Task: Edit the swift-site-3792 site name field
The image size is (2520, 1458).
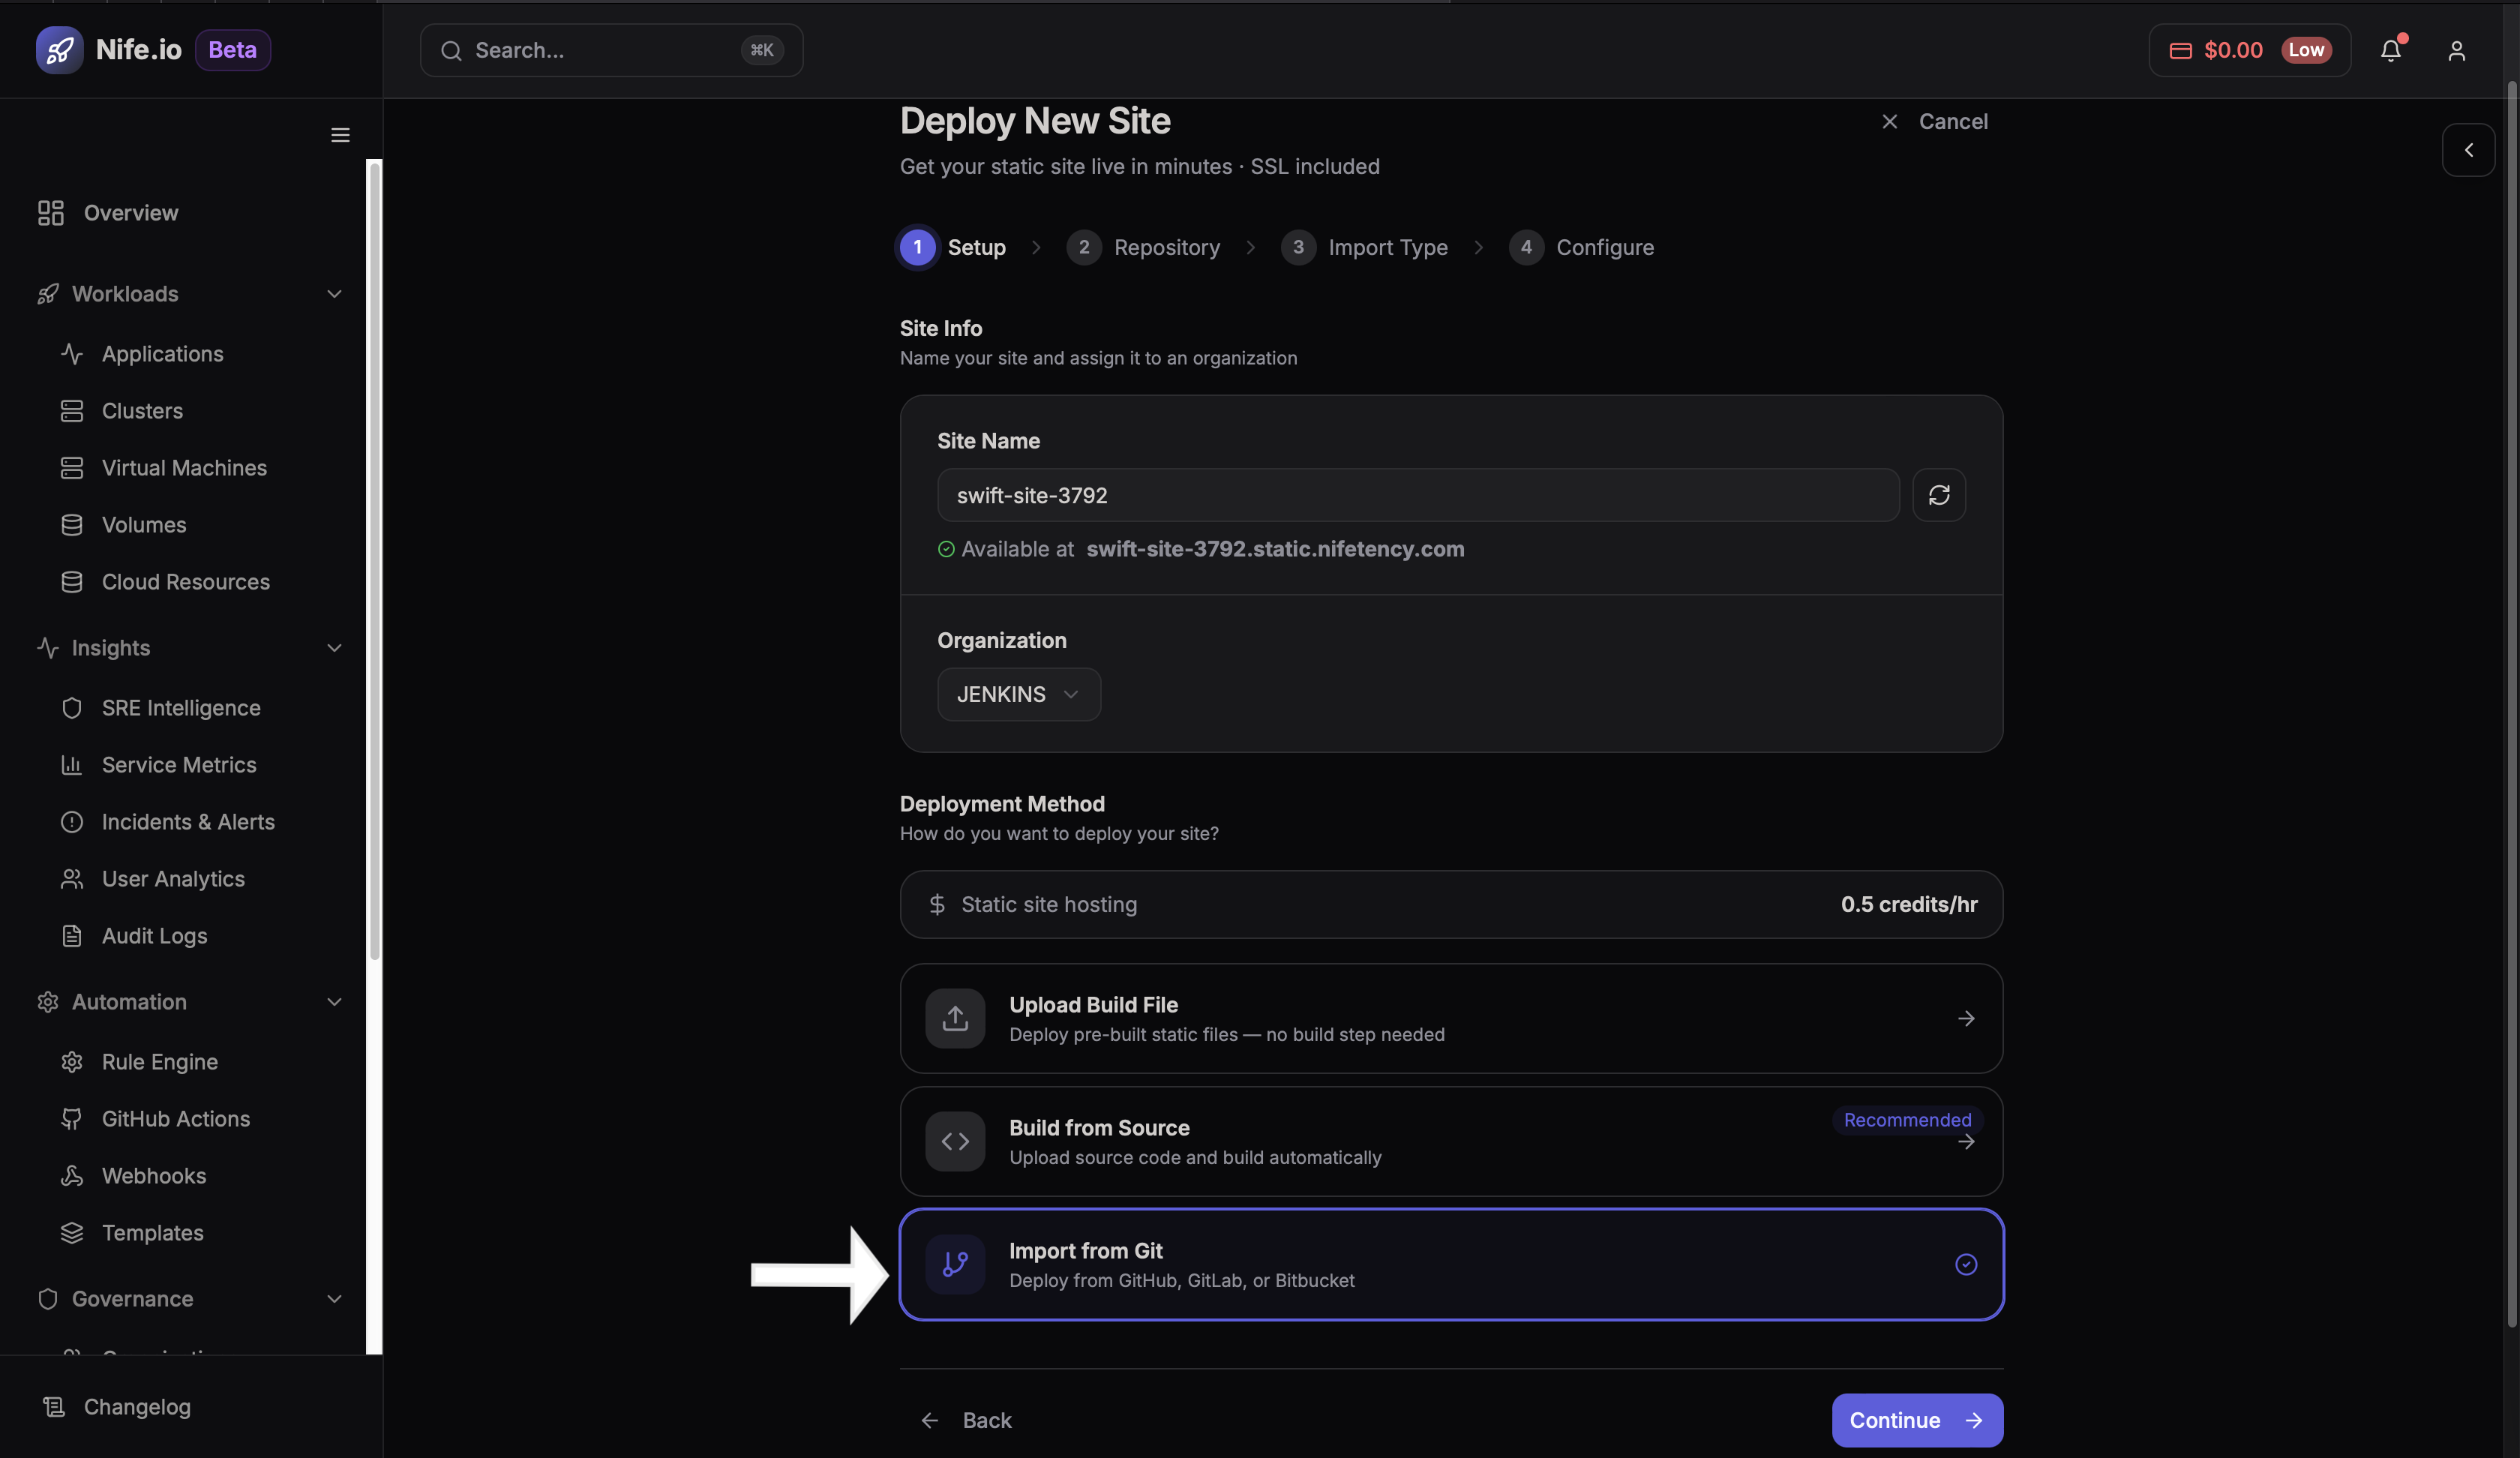Action: click(x=1417, y=494)
